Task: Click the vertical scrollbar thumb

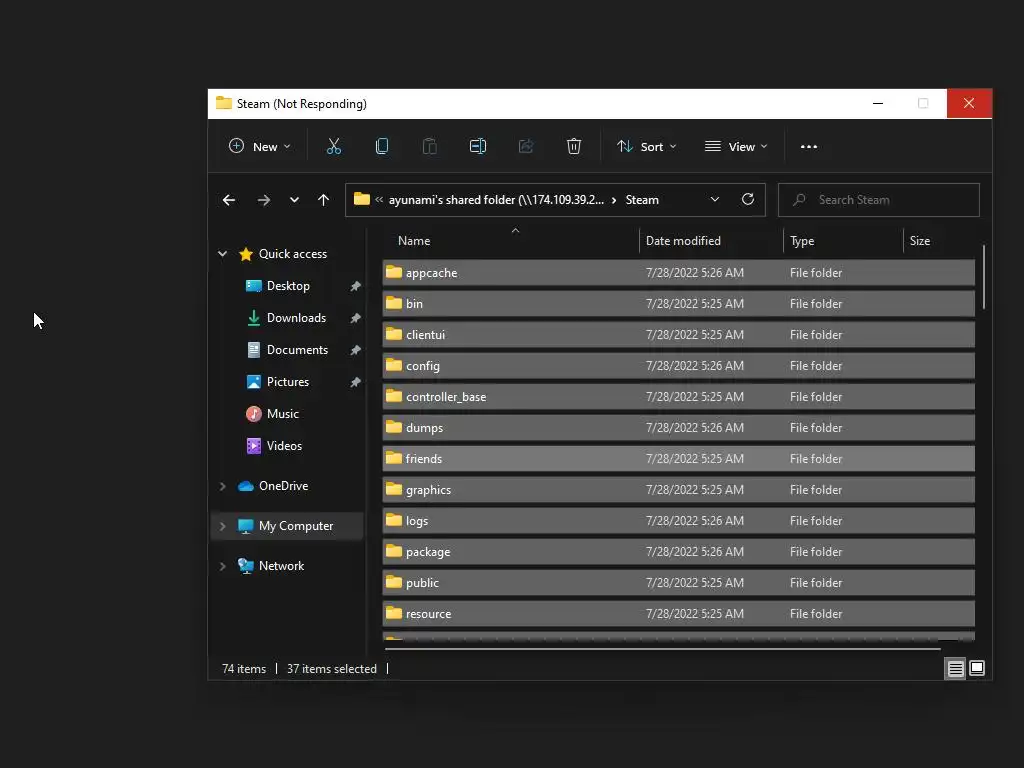Action: (x=983, y=277)
